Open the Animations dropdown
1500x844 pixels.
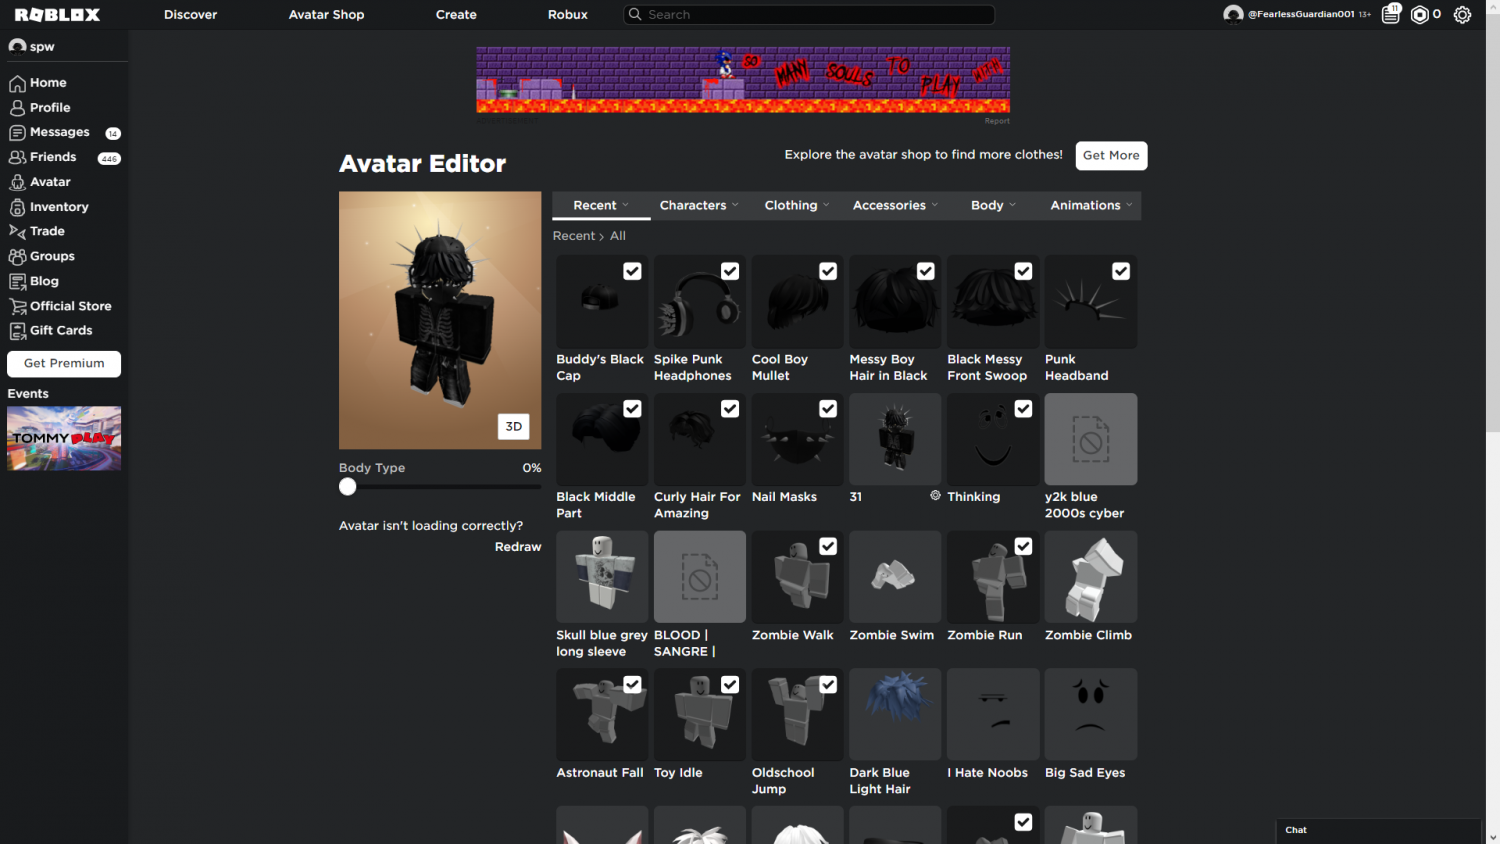1091,205
